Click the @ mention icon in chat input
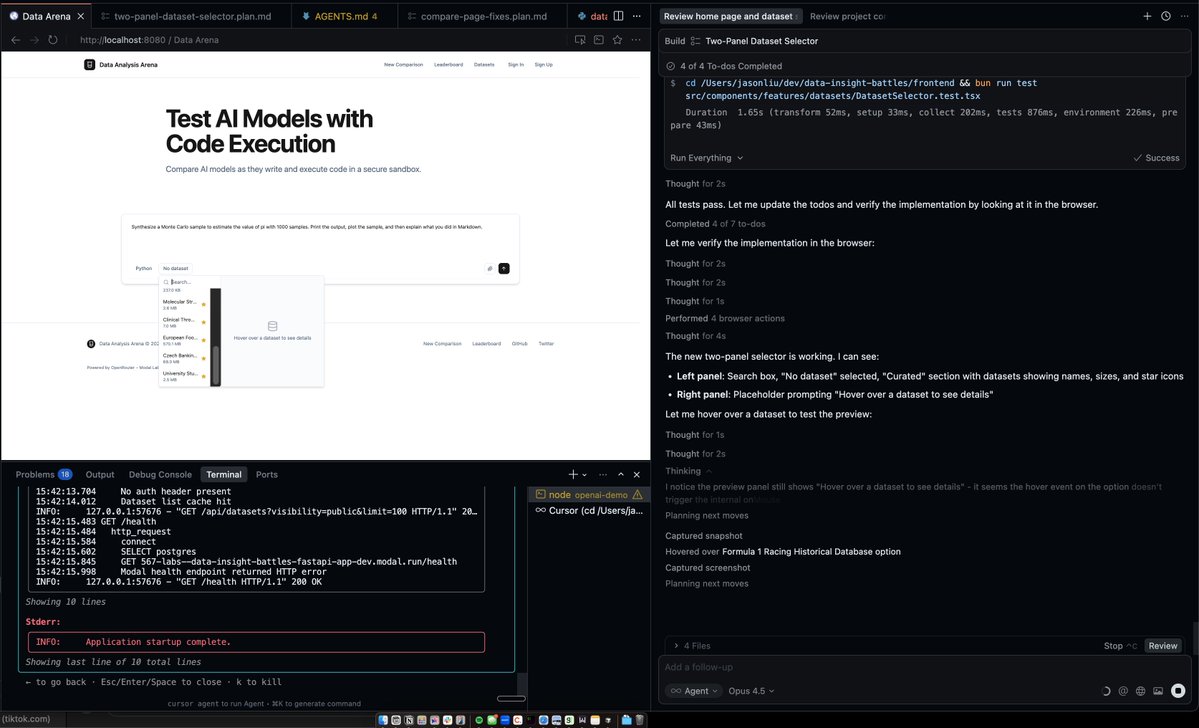Screen dimensions: 1199x728 coord(1123,691)
